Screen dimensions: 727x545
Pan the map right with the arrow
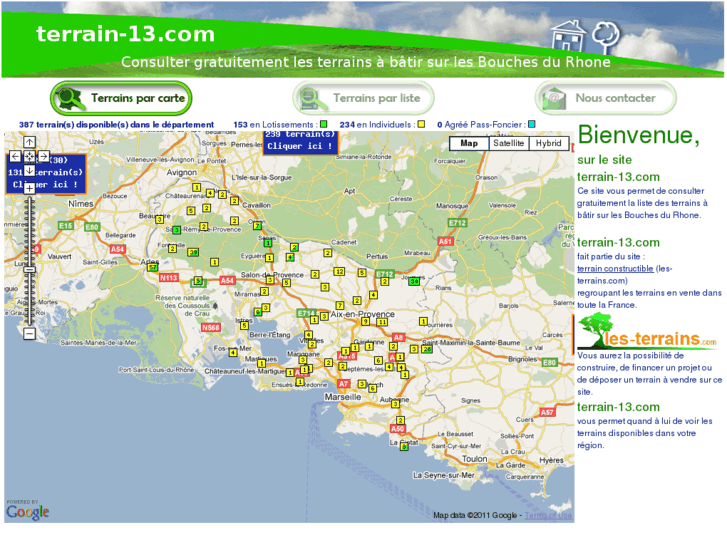click(x=44, y=156)
